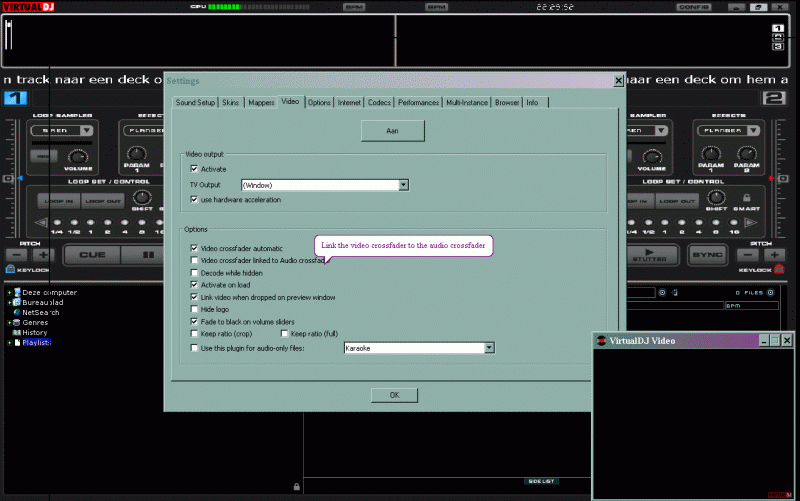Toggle Smart loop lock icon on deck 2
800x501 pixels.
click(x=746, y=197)
